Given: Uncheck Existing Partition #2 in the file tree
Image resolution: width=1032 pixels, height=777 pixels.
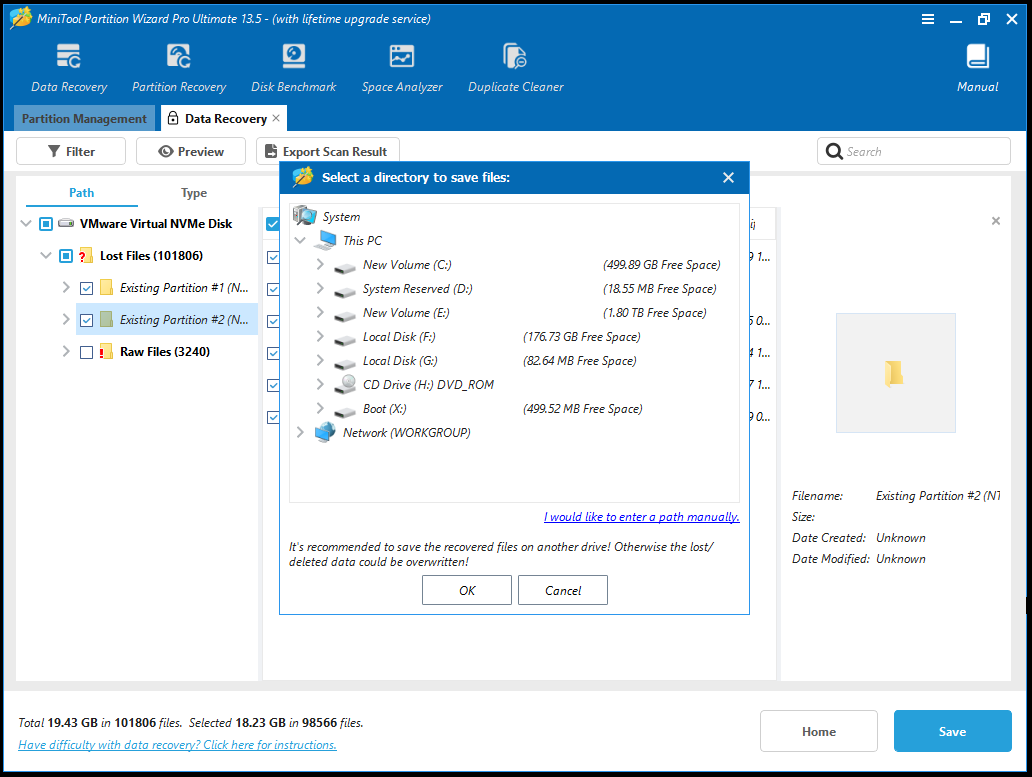Looking at the screenshot, I should click(x=85, y=320).
